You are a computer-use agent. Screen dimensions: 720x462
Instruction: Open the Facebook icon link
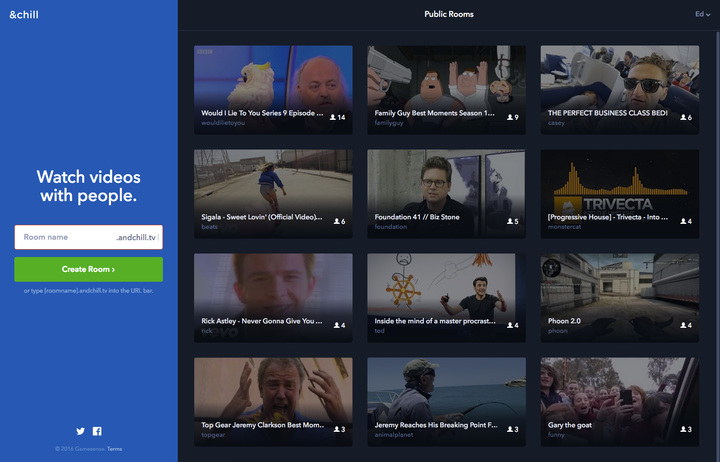(97, 431)
